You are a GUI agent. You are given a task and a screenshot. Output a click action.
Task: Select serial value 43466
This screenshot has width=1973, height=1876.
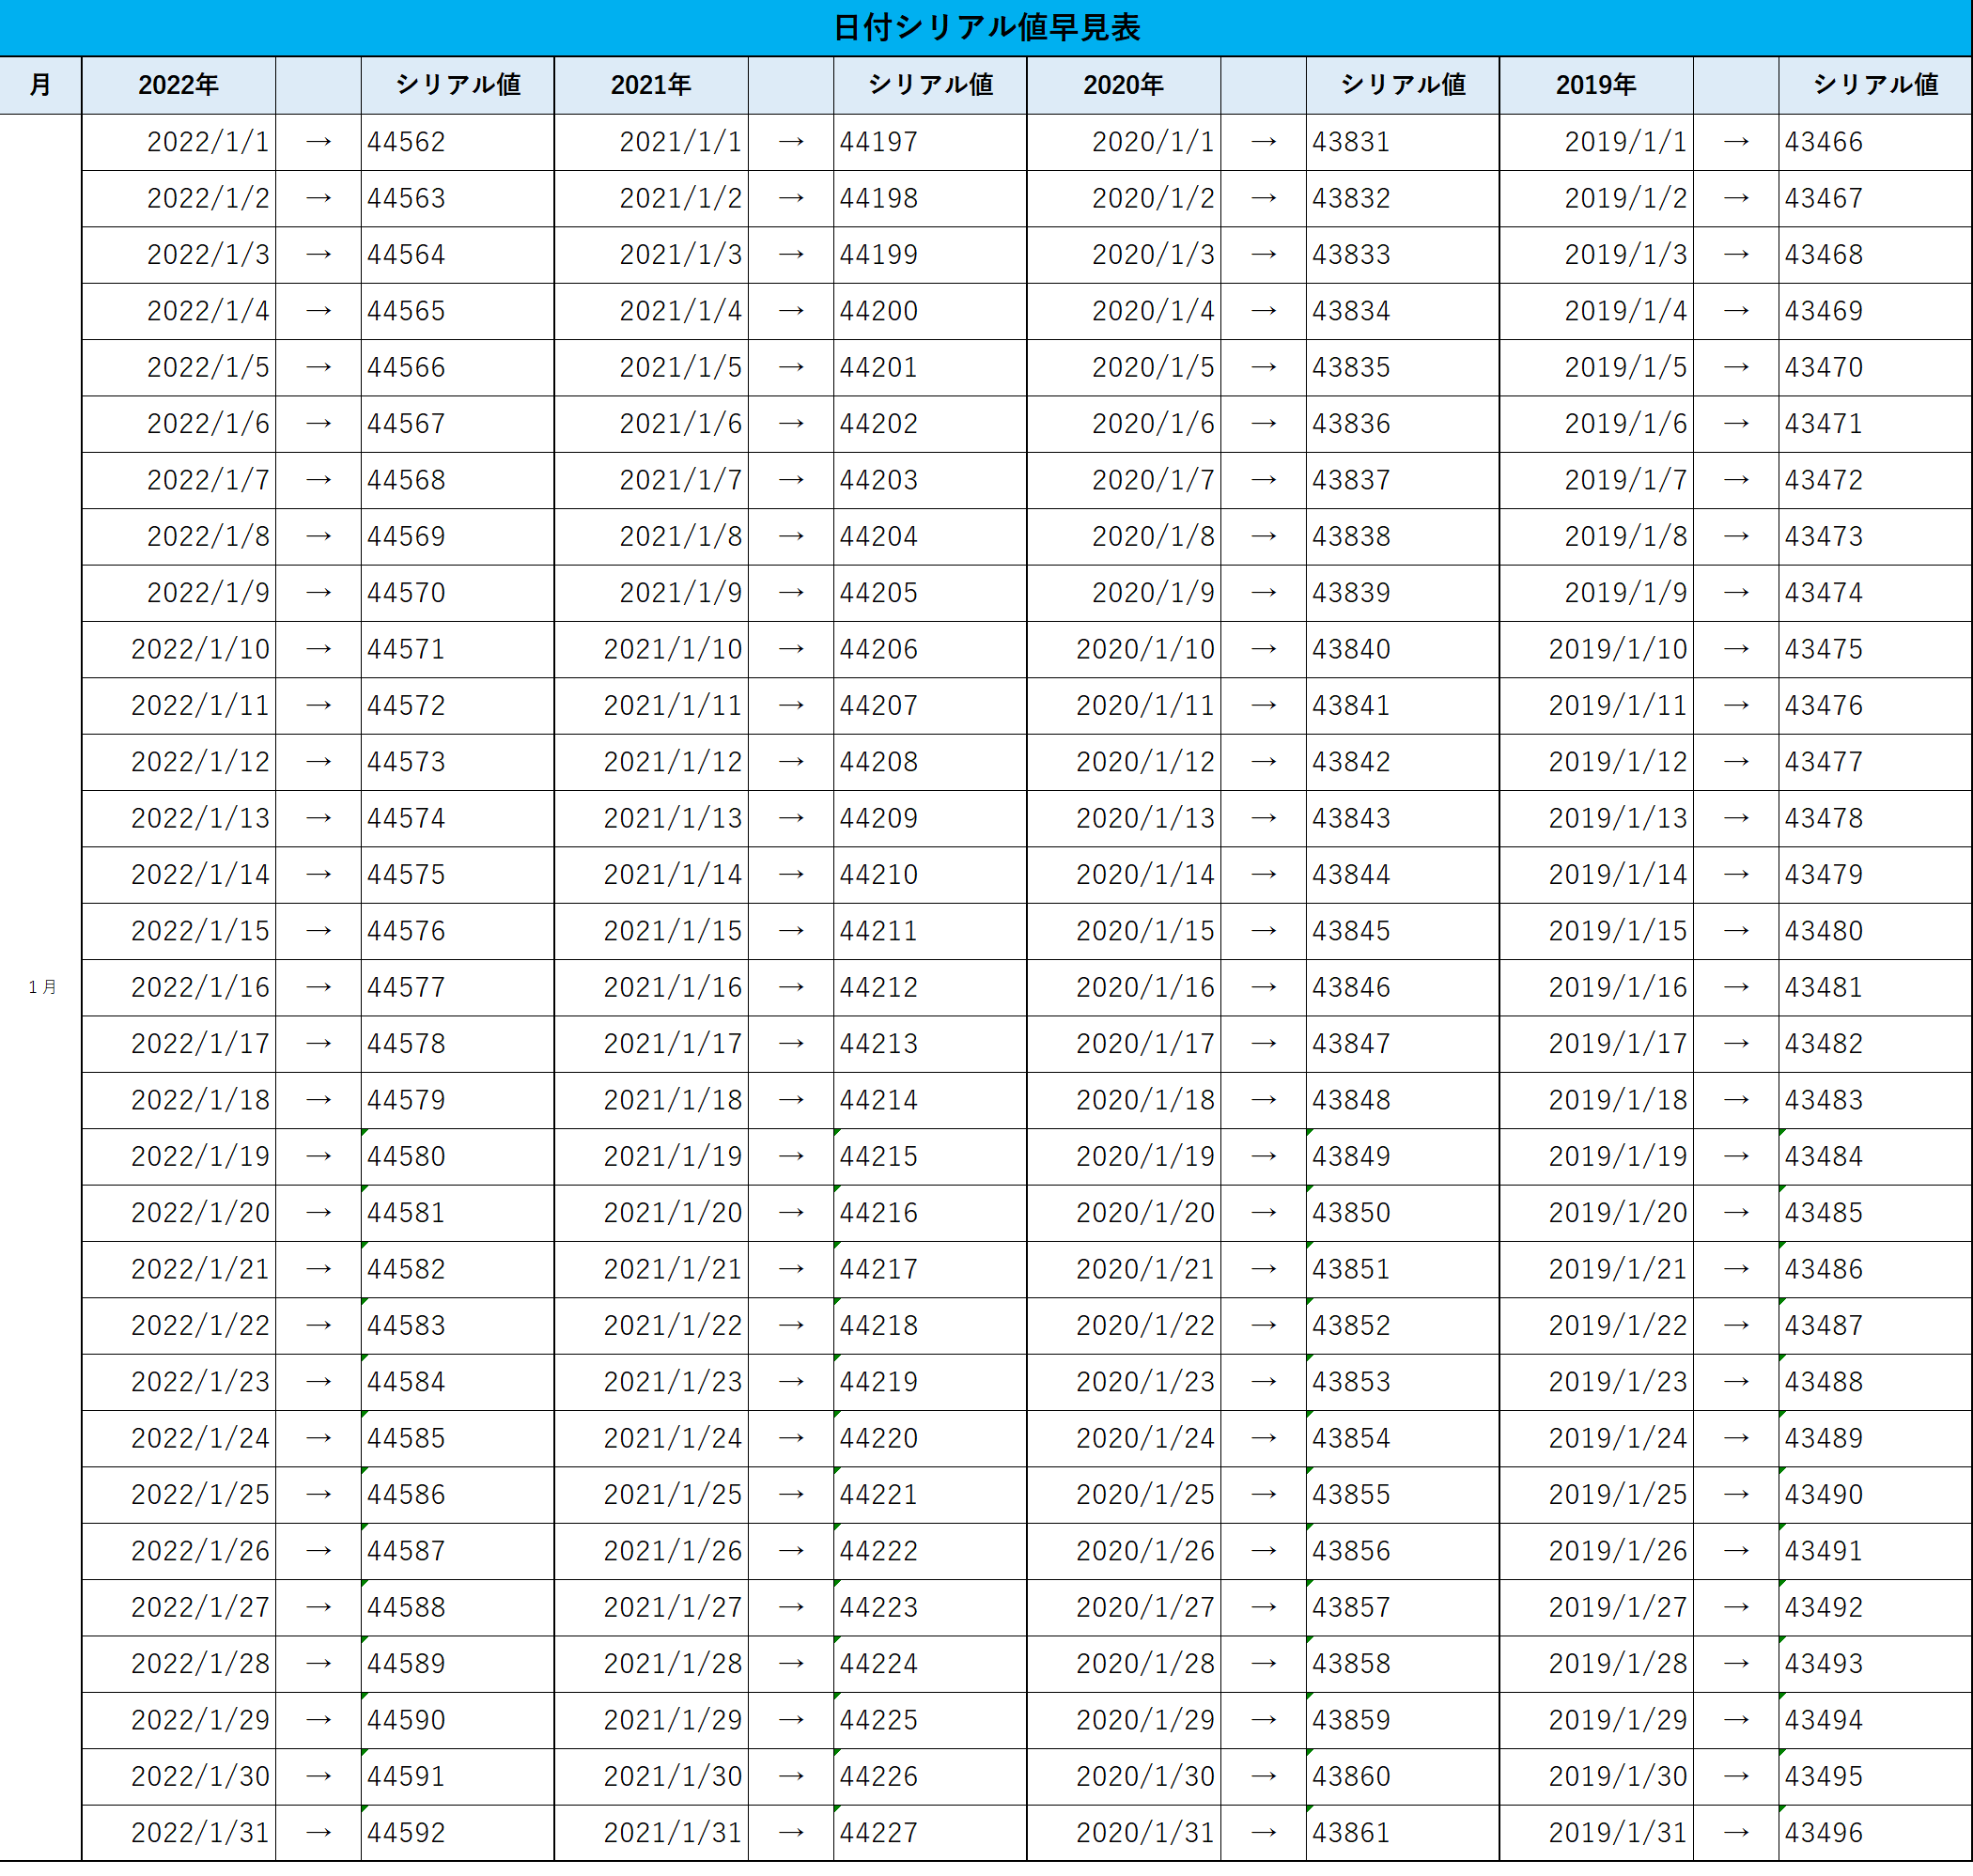tap(1875, 142)
